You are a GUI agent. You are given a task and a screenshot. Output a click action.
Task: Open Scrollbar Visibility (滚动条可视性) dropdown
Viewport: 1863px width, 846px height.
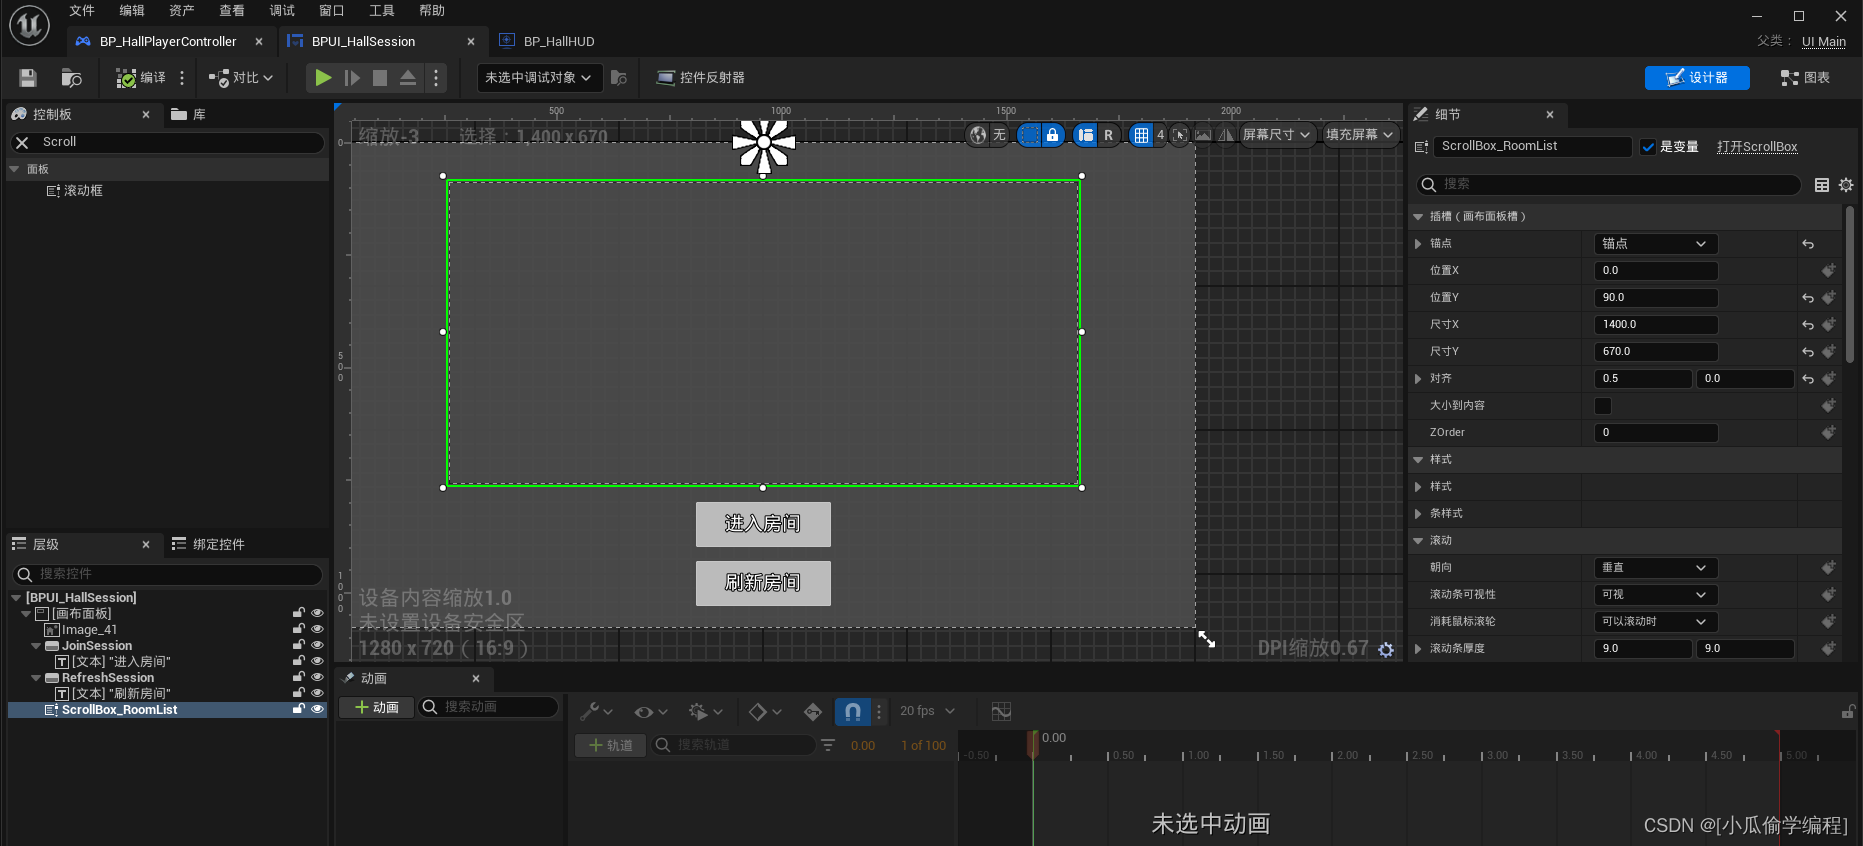tap(1655, 595)
